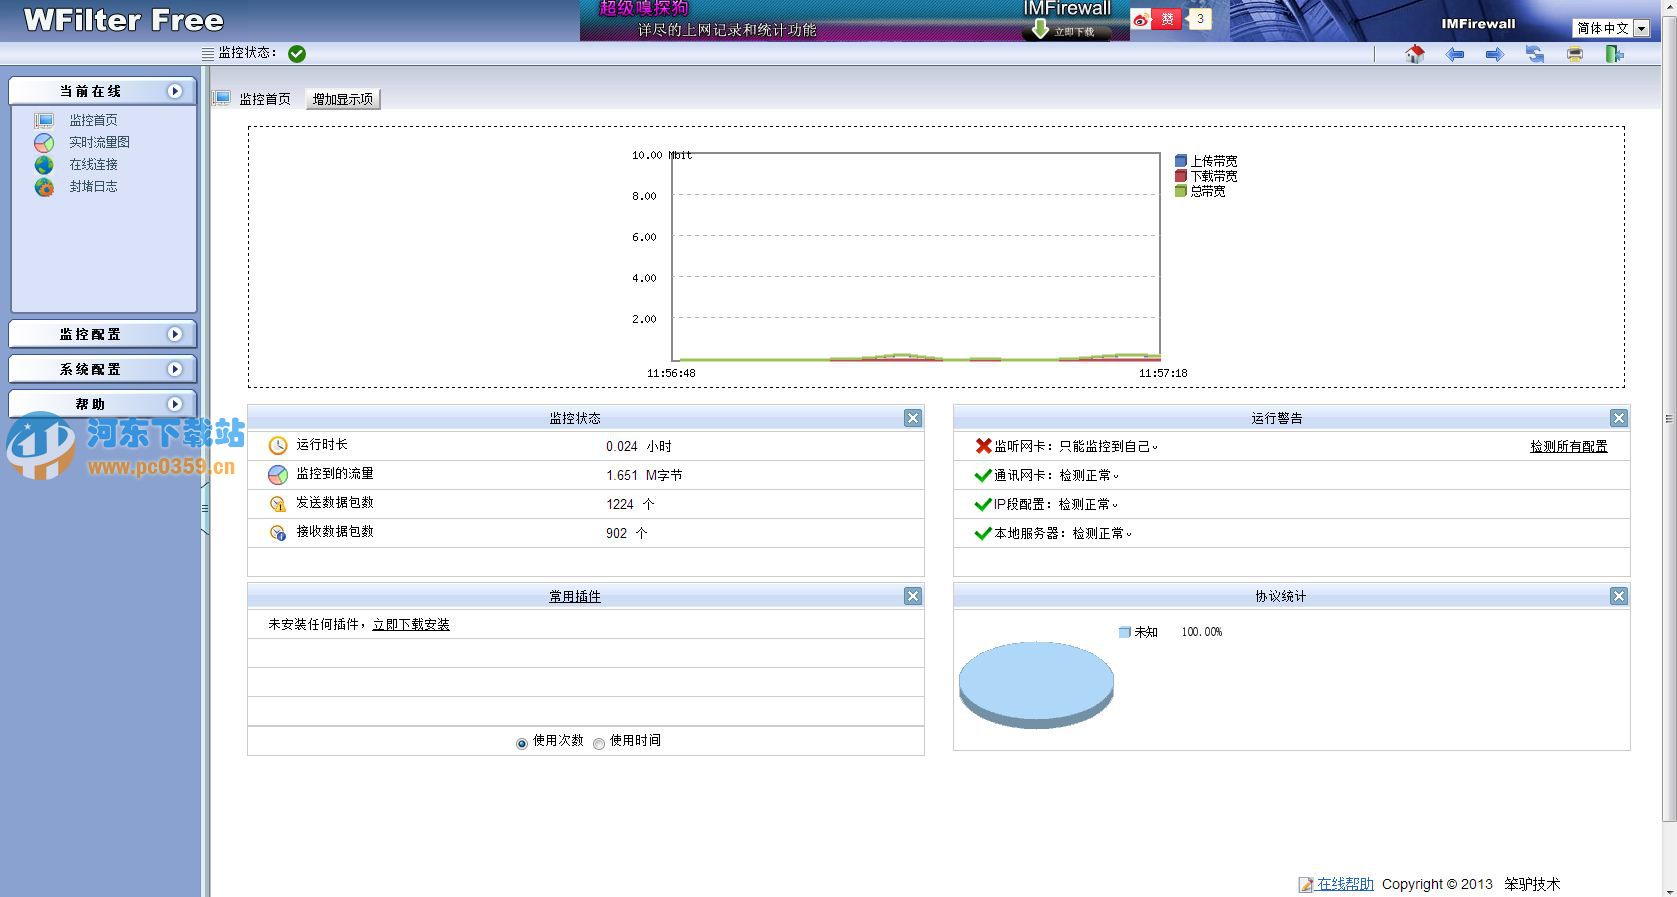This screenshot has height=897, width=1677.
Task: Close the 运行警告 panel
Action: click(x=1619, y=418)
